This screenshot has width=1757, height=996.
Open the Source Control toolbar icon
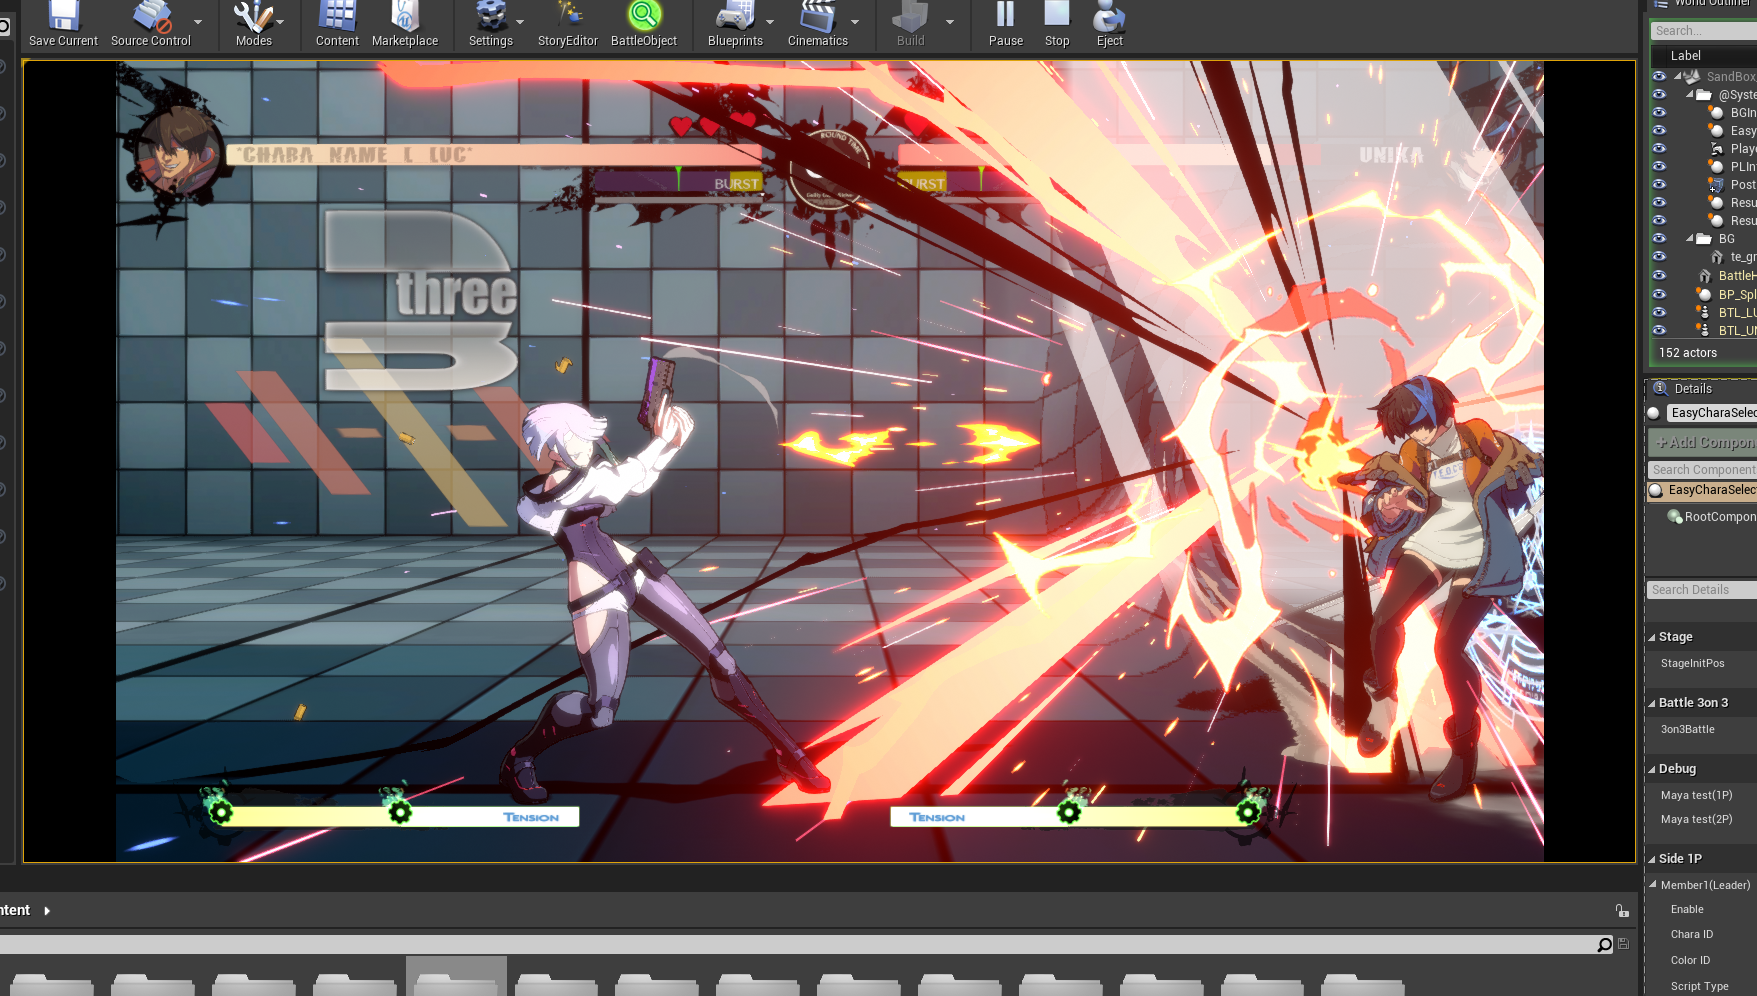(151, 16)
